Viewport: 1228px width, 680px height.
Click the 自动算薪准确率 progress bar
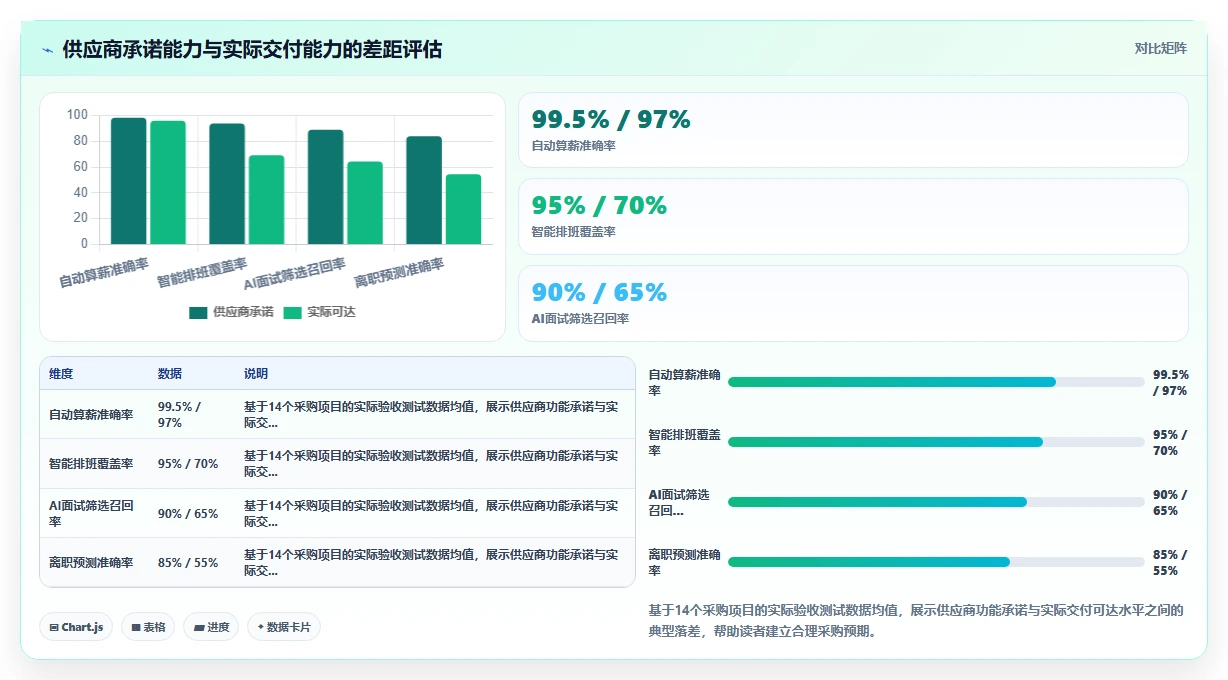(x=936, y=382)
